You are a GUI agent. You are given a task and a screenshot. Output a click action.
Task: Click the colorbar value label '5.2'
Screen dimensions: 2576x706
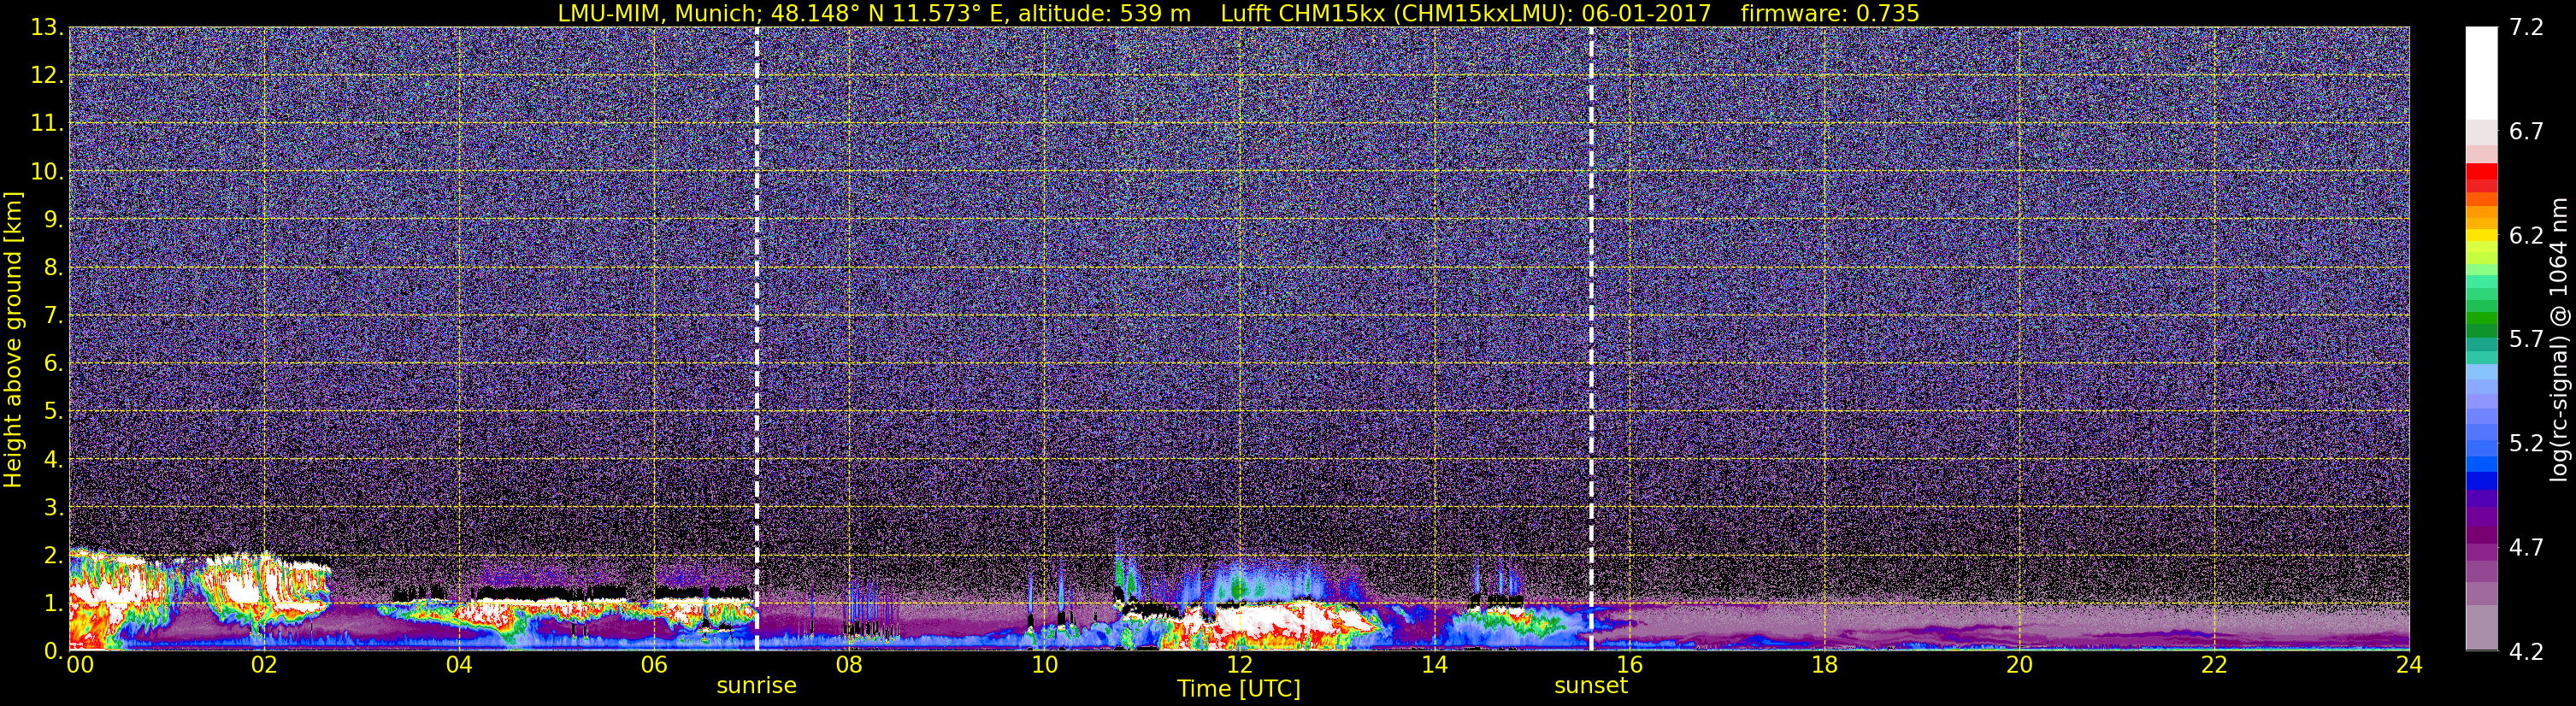pos(2526,443)
